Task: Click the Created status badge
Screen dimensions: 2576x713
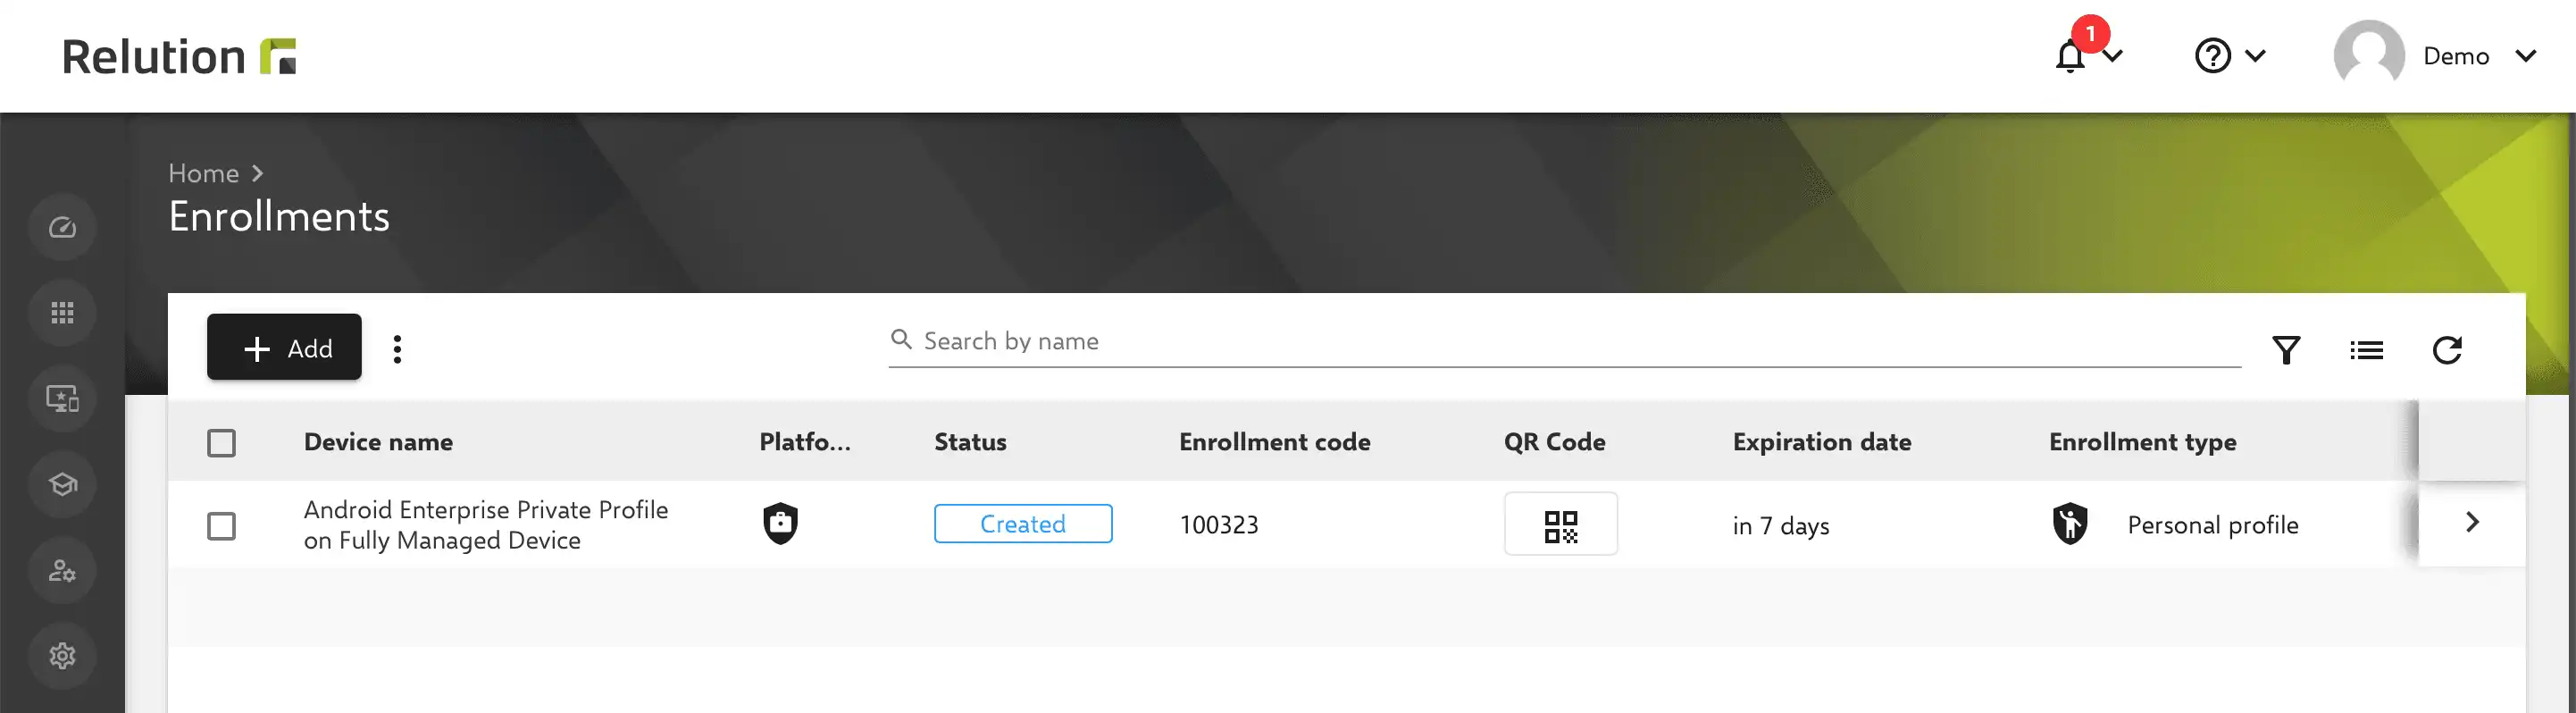Action: [x=1023, y=524]
